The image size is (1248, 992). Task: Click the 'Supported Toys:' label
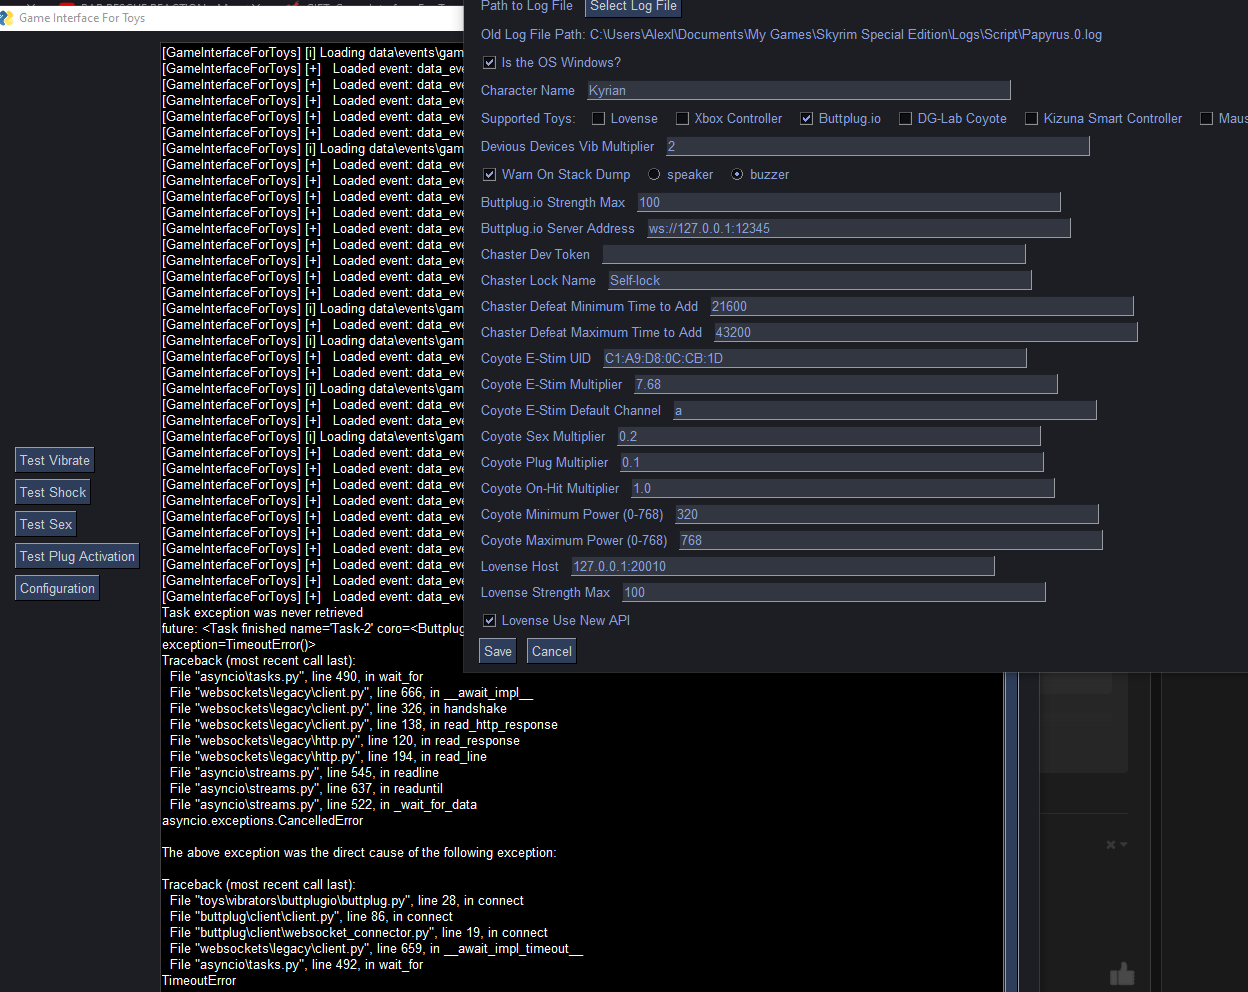tap(528, 118)
